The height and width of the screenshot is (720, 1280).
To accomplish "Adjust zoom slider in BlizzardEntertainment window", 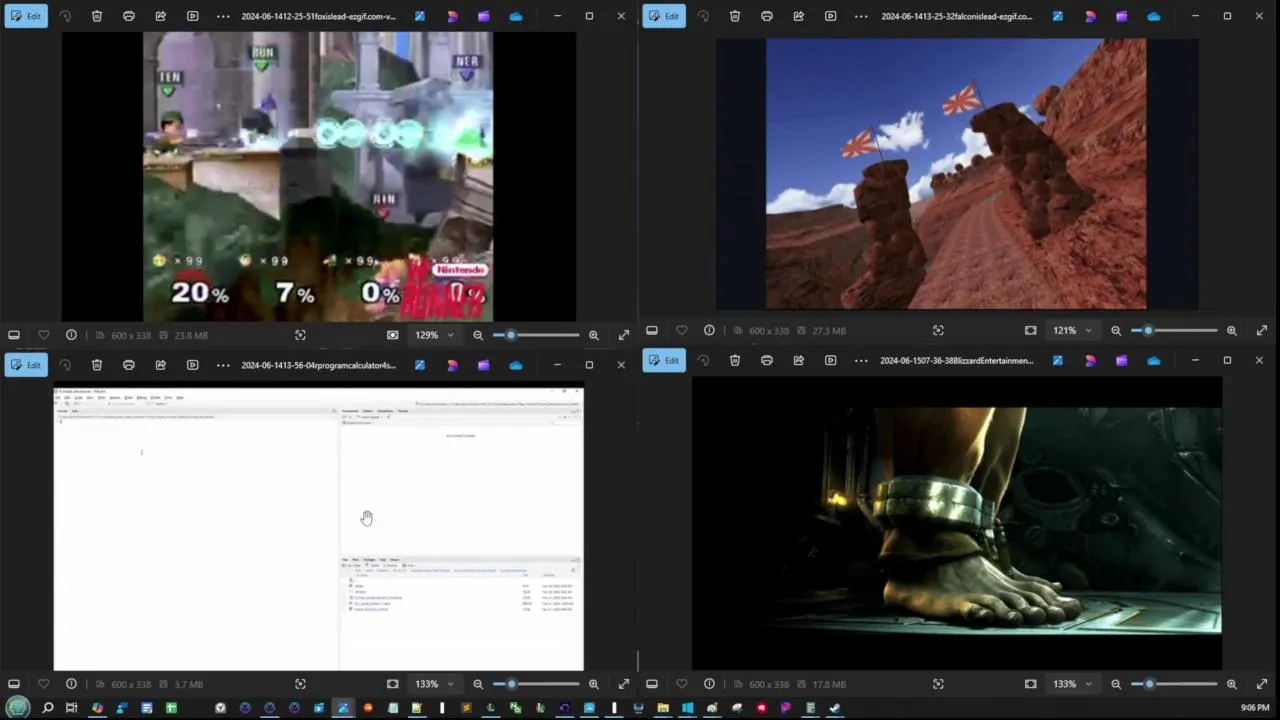I will (x=1174, y=684).
